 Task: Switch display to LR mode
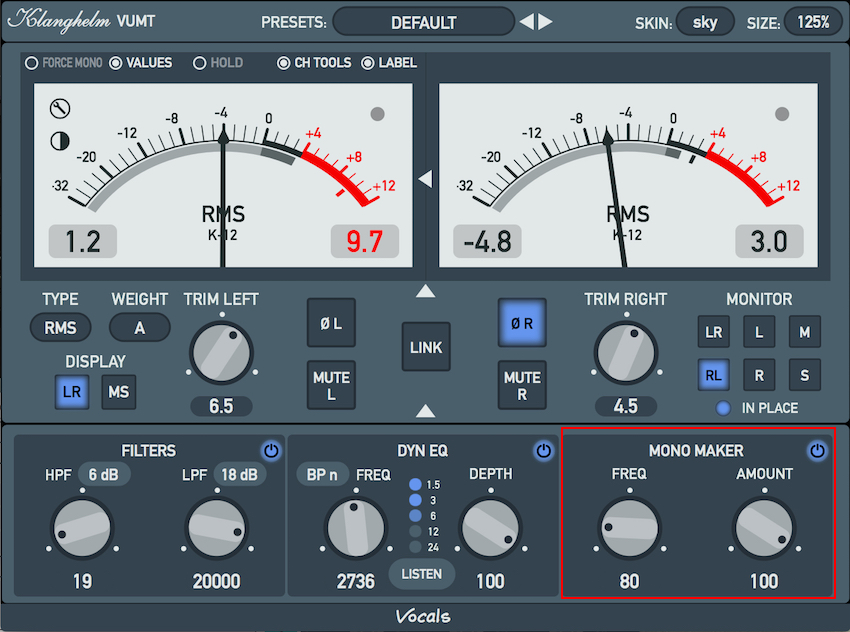(72, 391)
